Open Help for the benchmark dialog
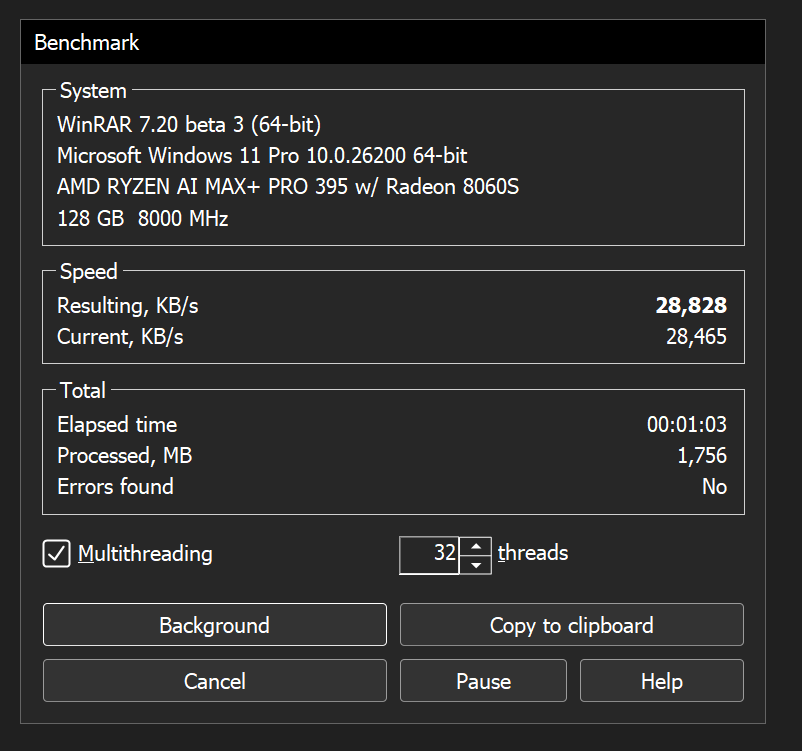This screenshot has height=751, width=802. (x=661, y=681)
